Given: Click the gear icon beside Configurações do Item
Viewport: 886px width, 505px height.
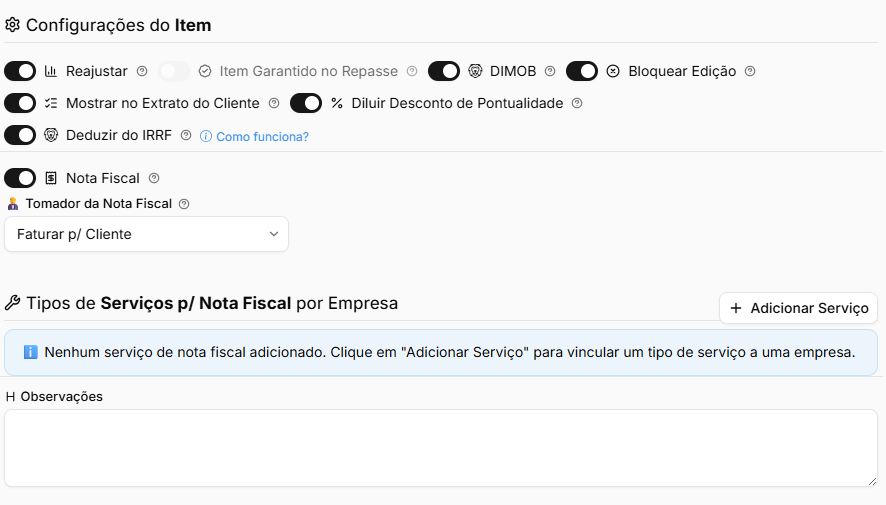Looking at the screenshot, I should point(12,25).
